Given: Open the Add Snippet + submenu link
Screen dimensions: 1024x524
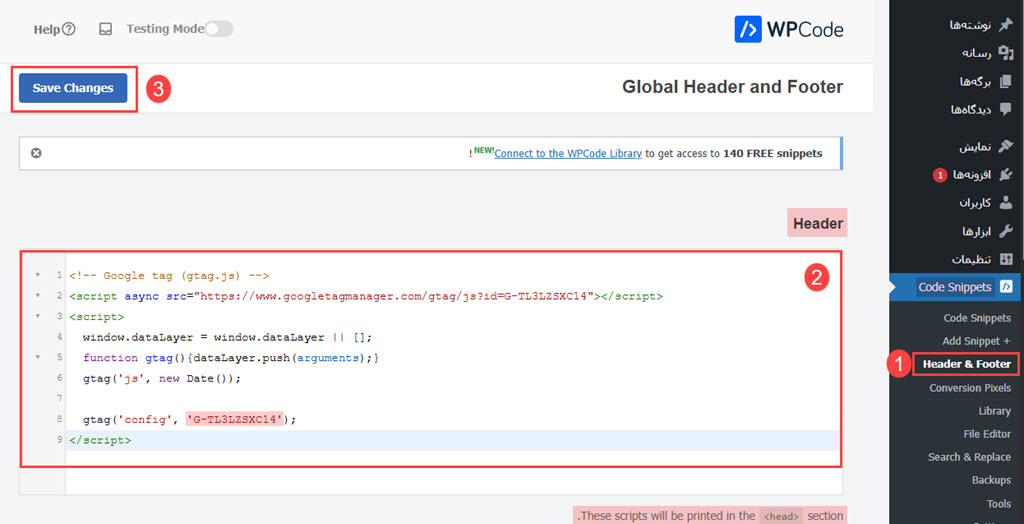Looking at the screenshot, I should point(976,341).
